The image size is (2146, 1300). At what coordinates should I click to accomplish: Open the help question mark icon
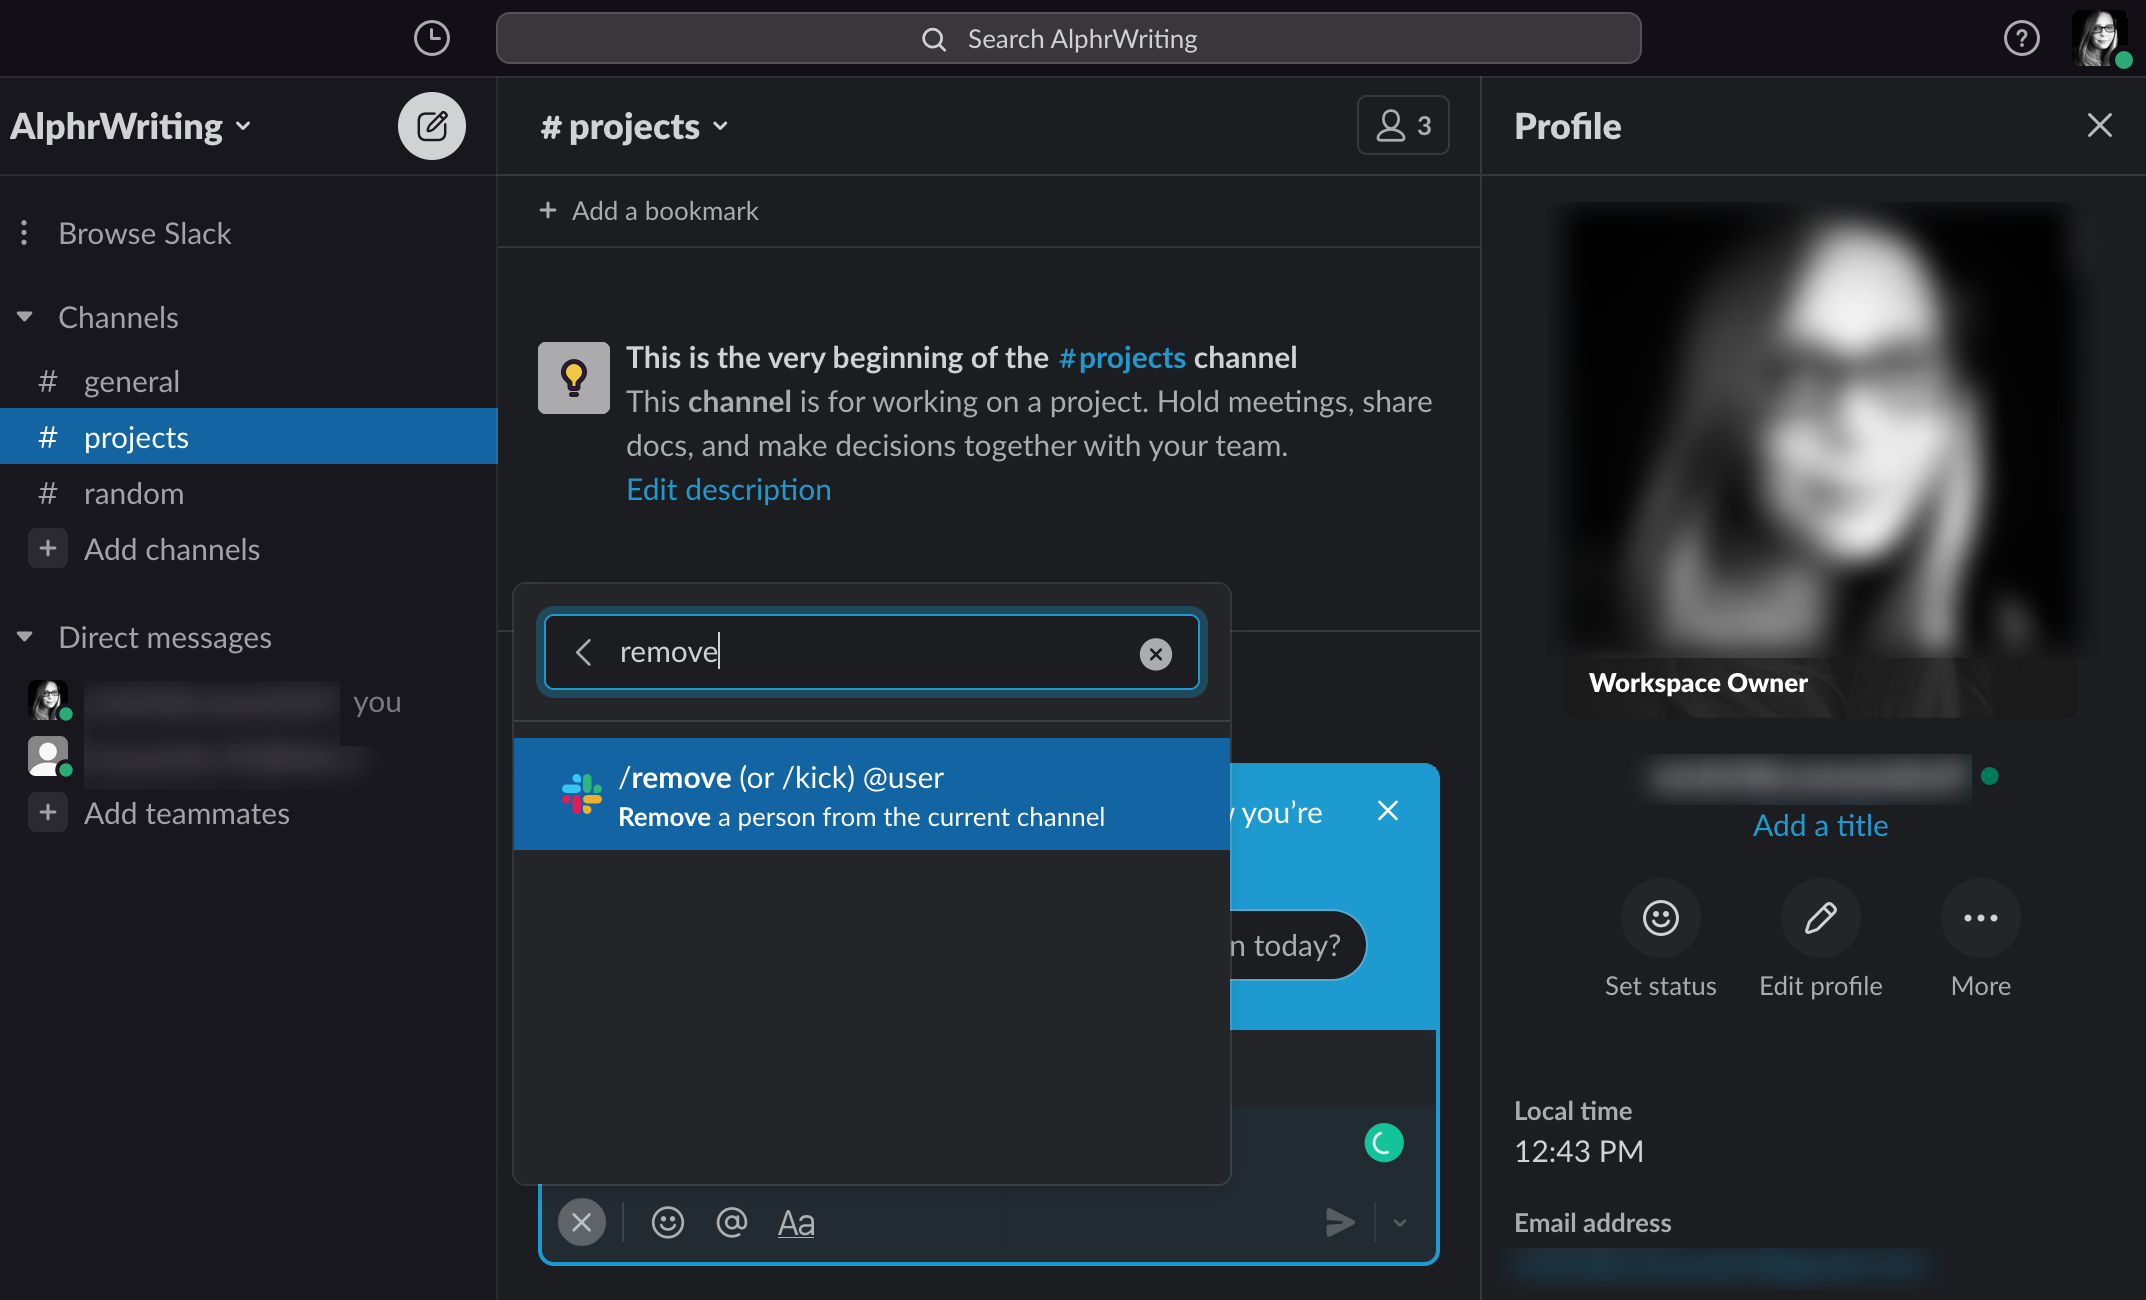click(x=2021, y=38)
